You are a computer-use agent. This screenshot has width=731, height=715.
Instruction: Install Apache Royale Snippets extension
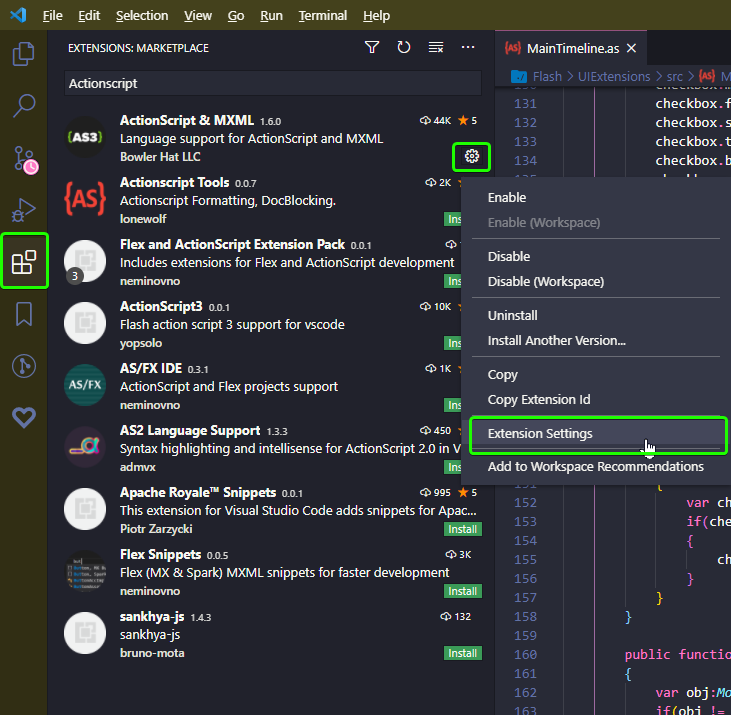click(x=462, y=529)
